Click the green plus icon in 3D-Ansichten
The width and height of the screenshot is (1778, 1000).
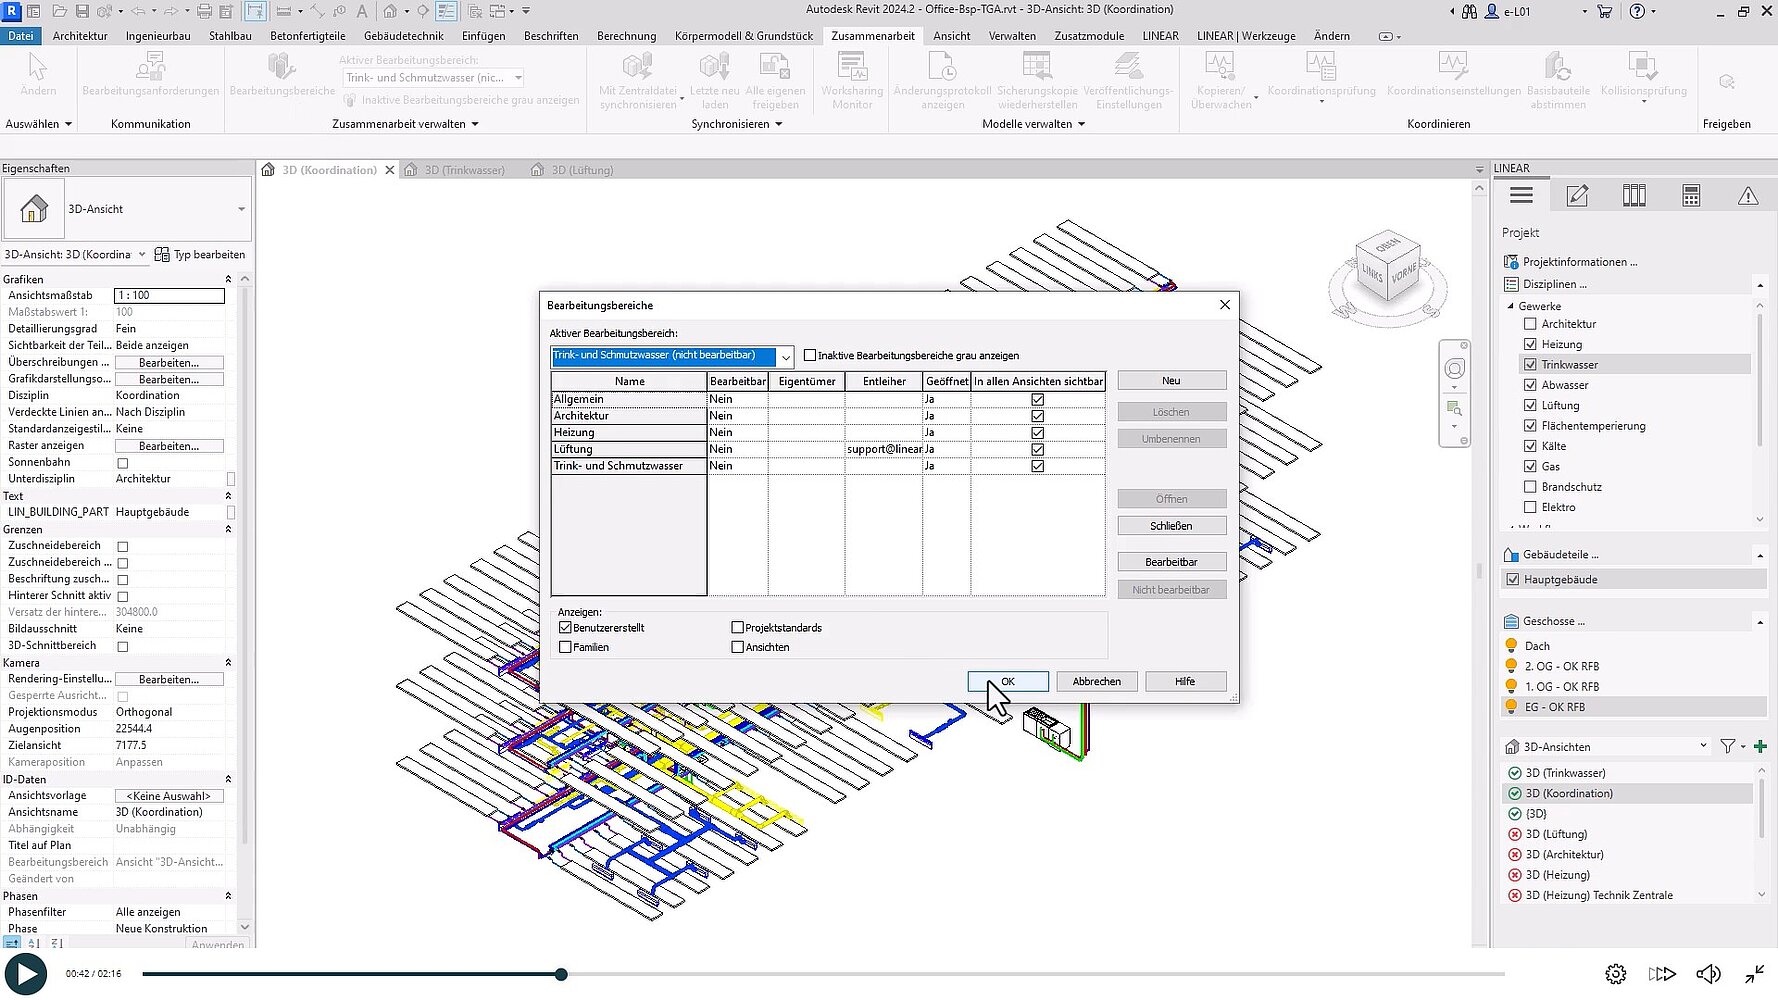coord(1760,746)
